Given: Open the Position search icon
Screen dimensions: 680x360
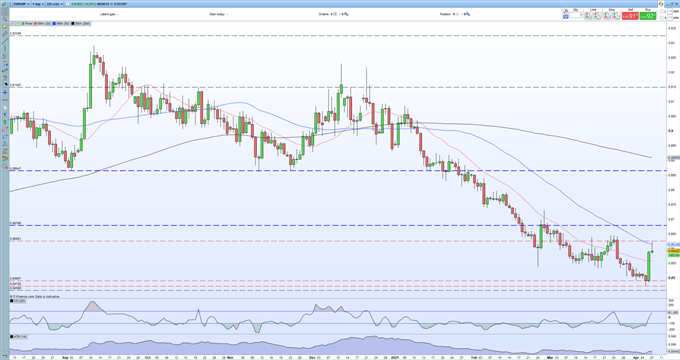Looking at the screenshot, I should click(x=468, y=14).
